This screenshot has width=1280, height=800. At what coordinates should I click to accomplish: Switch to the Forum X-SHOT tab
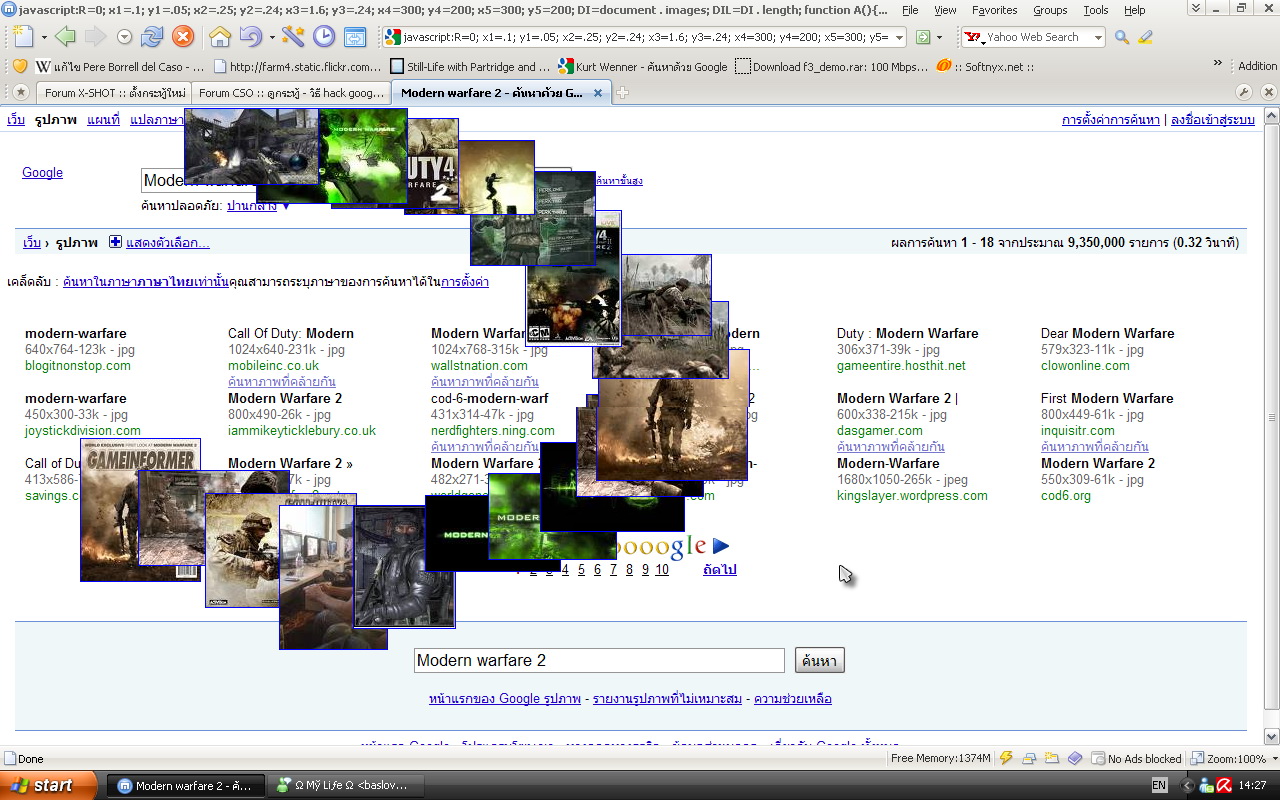point(114,93)
